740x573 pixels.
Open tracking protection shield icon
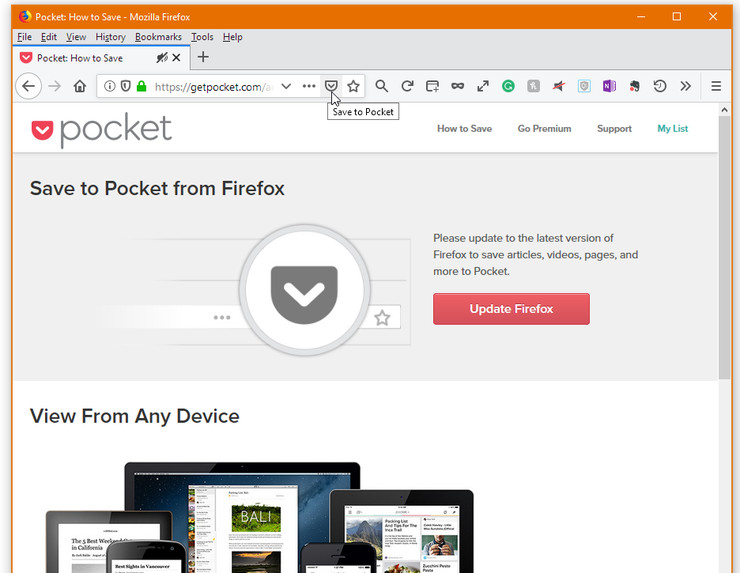126,86
